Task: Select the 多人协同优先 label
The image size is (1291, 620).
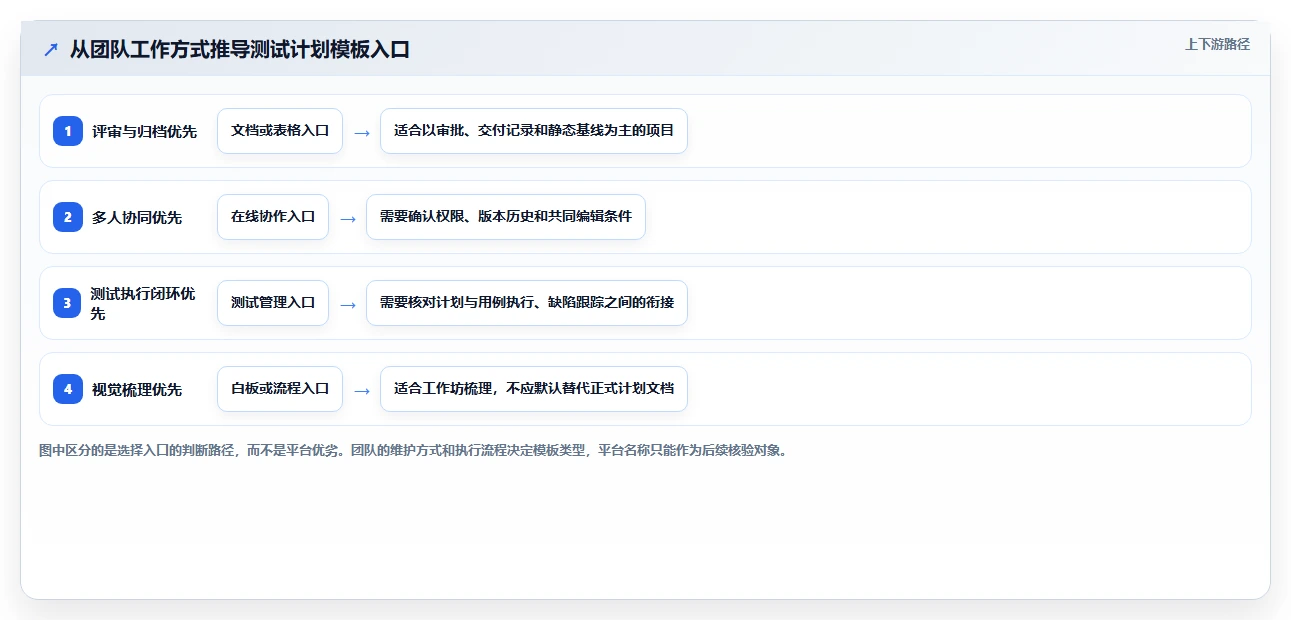Action: click(137, 218)
